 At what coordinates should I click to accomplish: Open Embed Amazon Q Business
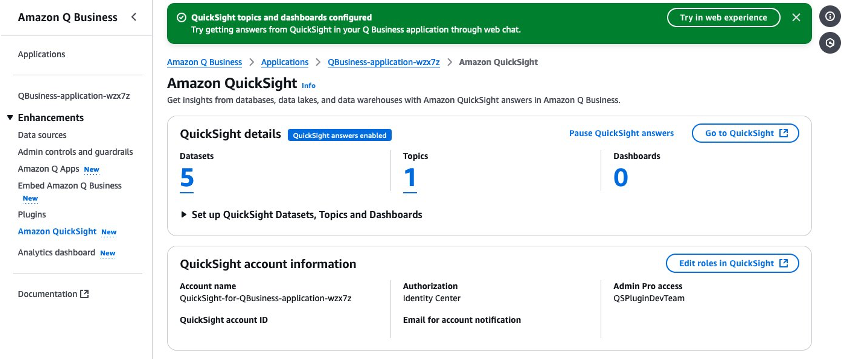click(x=69, y=186)
